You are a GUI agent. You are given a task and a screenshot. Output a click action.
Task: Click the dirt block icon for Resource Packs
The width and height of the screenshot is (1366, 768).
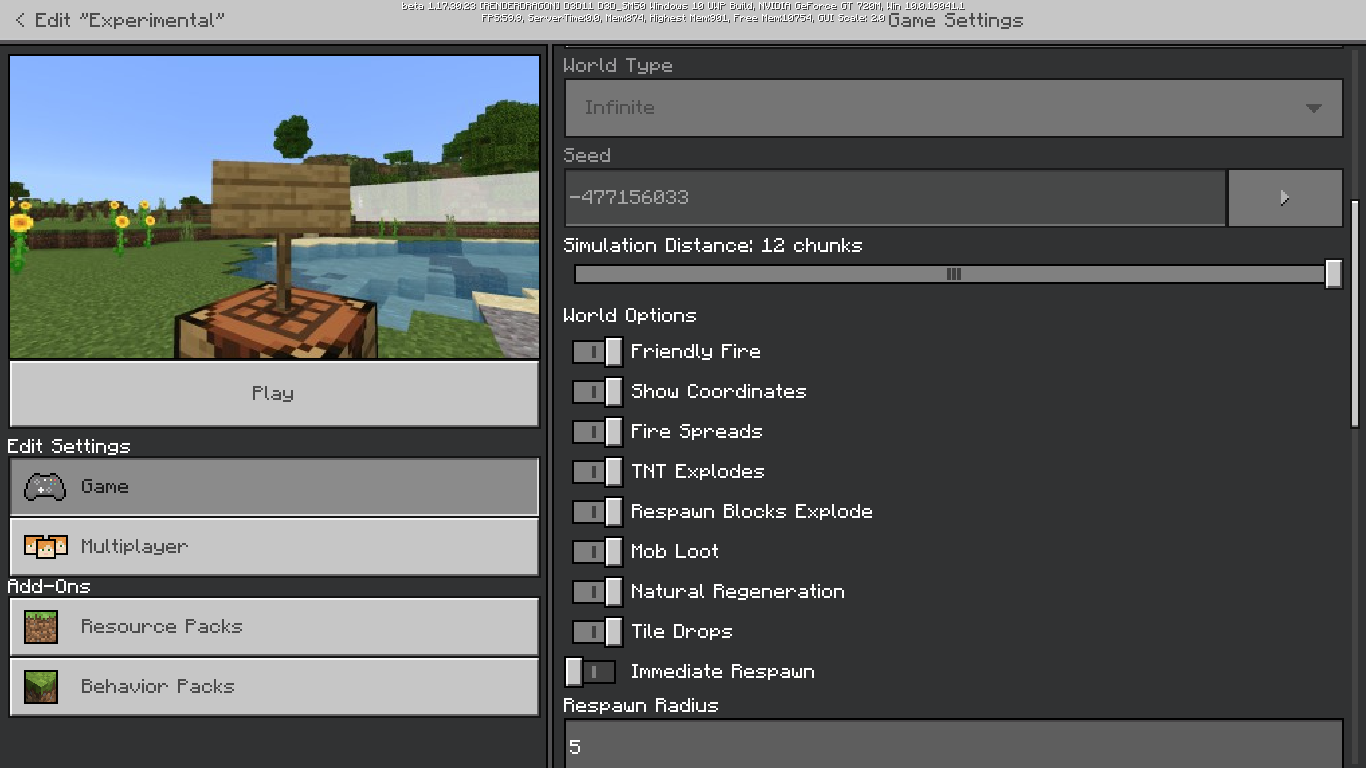coord(41,627)
